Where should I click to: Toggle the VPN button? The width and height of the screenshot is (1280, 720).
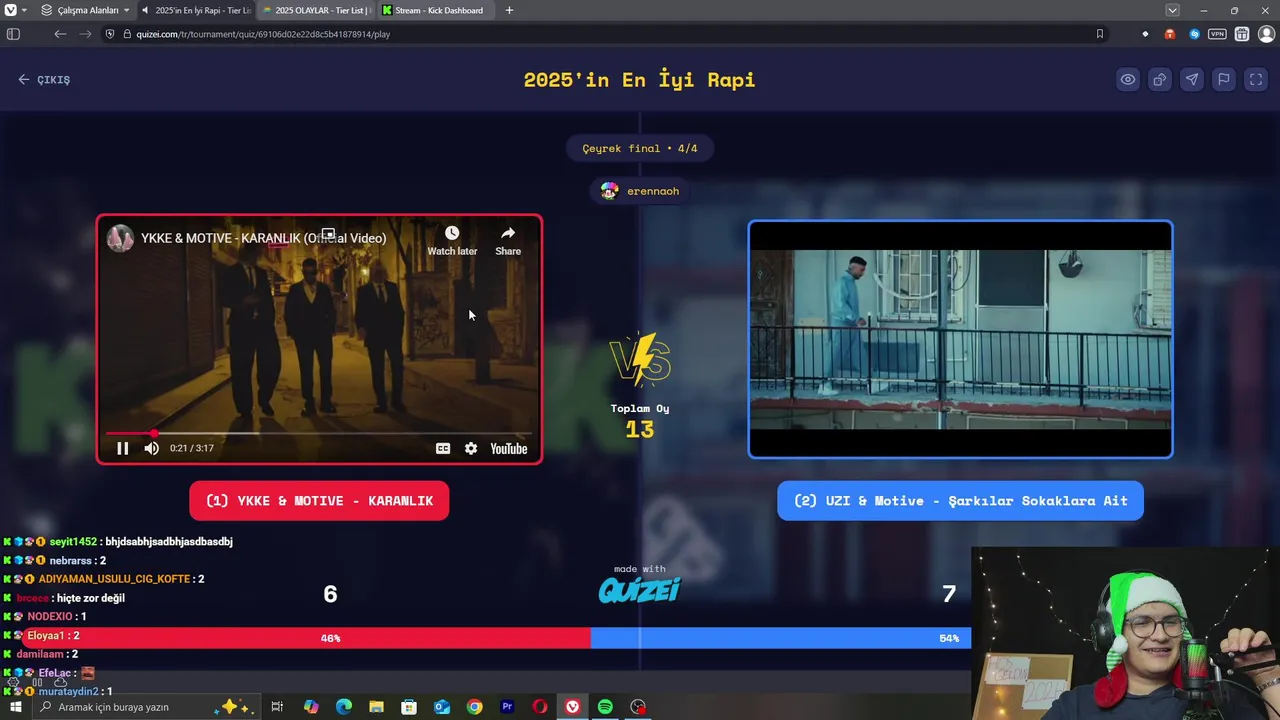click(x=1217, y=34)
